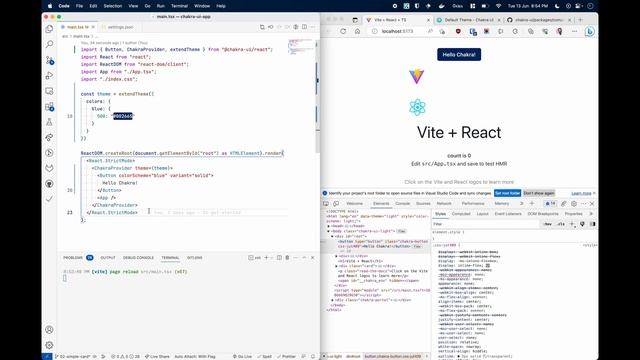Image resolution: width=640 pixels, height=360 pixels.
Task: Click Don't show again button
Action: pyautogui.click(x=539, y=193)
